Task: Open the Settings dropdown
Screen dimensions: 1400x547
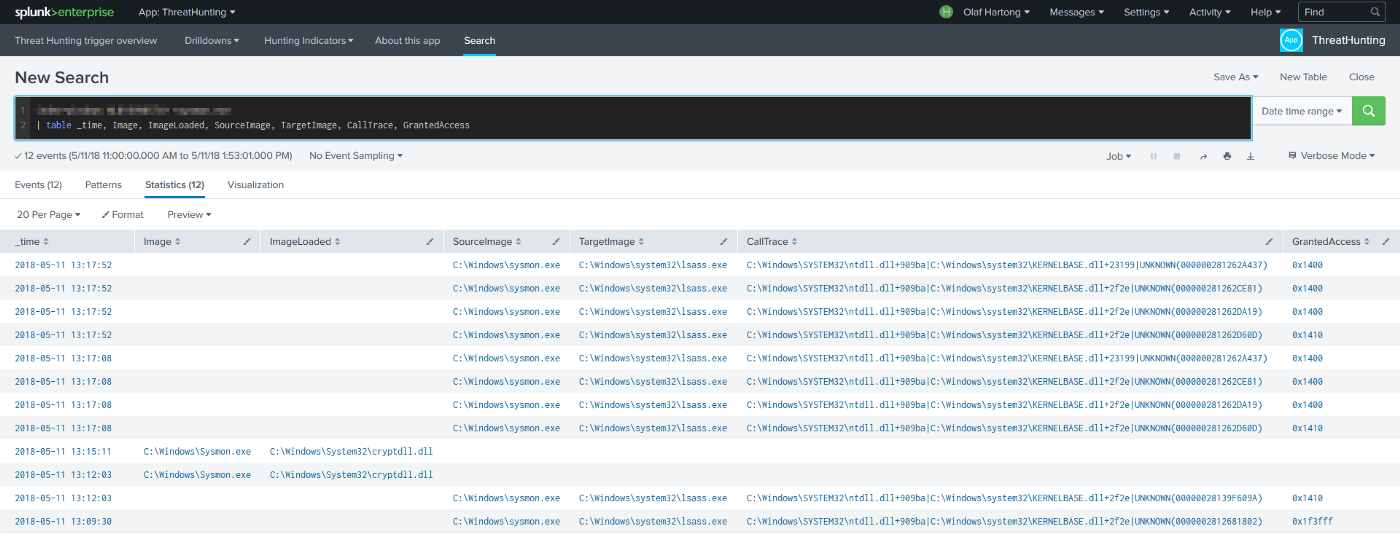Action: point(1146,12)
